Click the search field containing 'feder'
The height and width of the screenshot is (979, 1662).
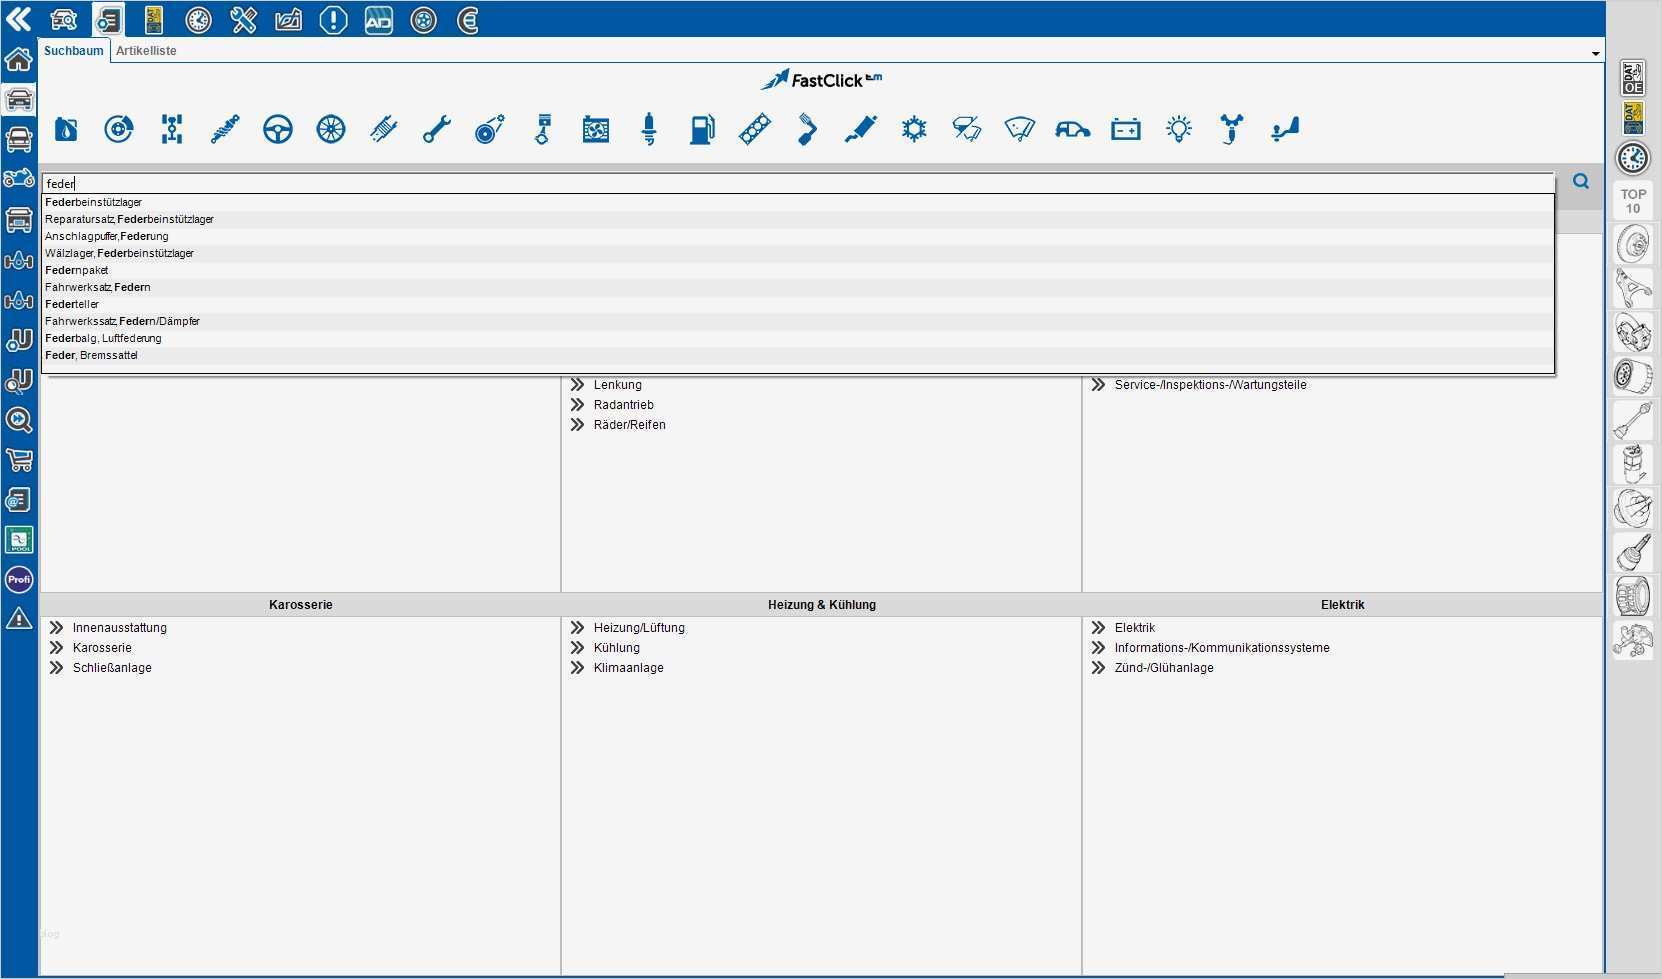(x=798, y=184)
